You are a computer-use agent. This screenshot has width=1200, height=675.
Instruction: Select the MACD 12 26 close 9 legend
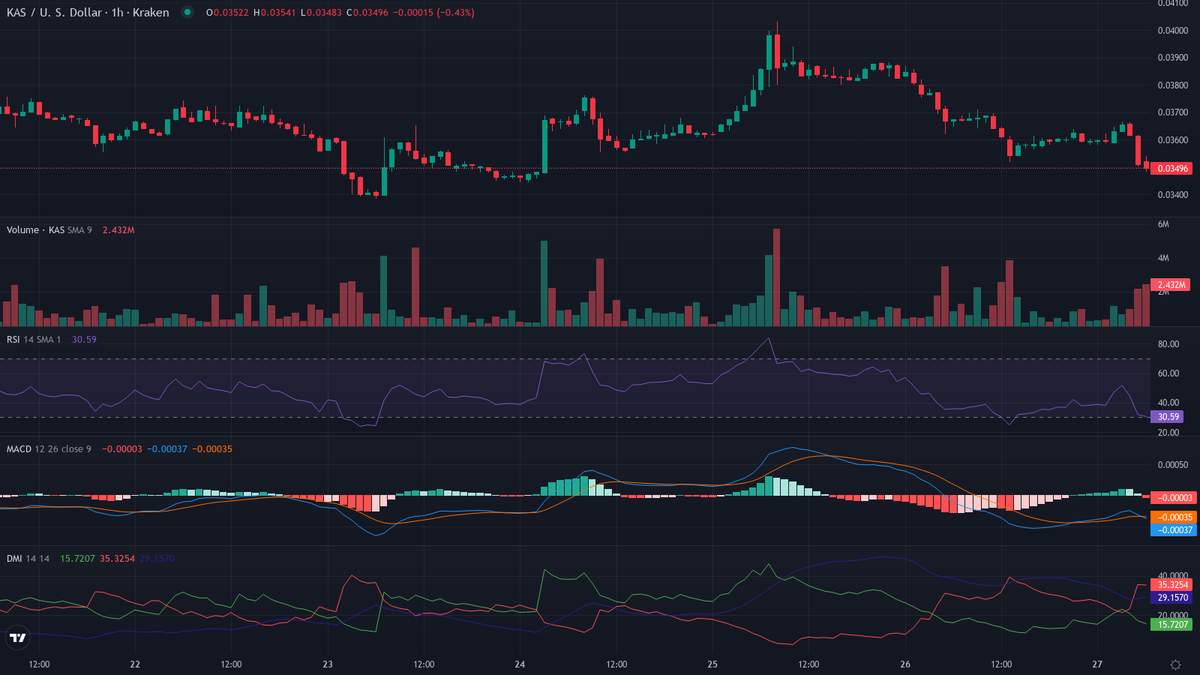click(49, 448)
